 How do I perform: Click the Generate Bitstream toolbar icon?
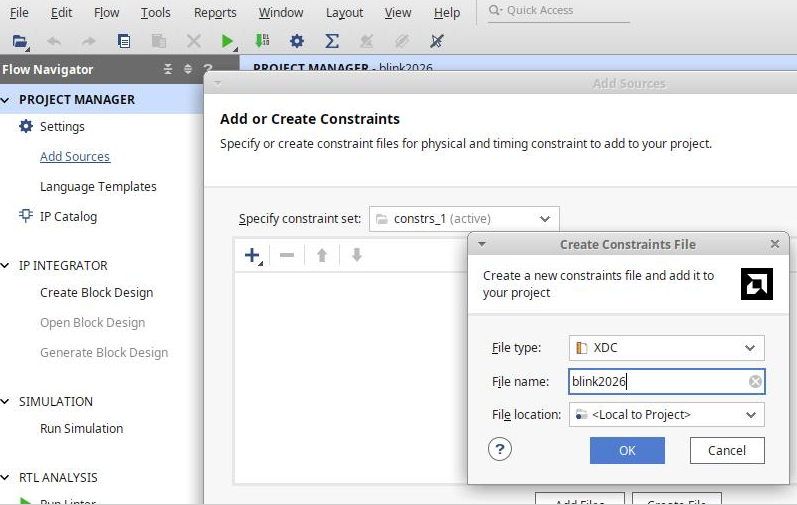[262, 41]
